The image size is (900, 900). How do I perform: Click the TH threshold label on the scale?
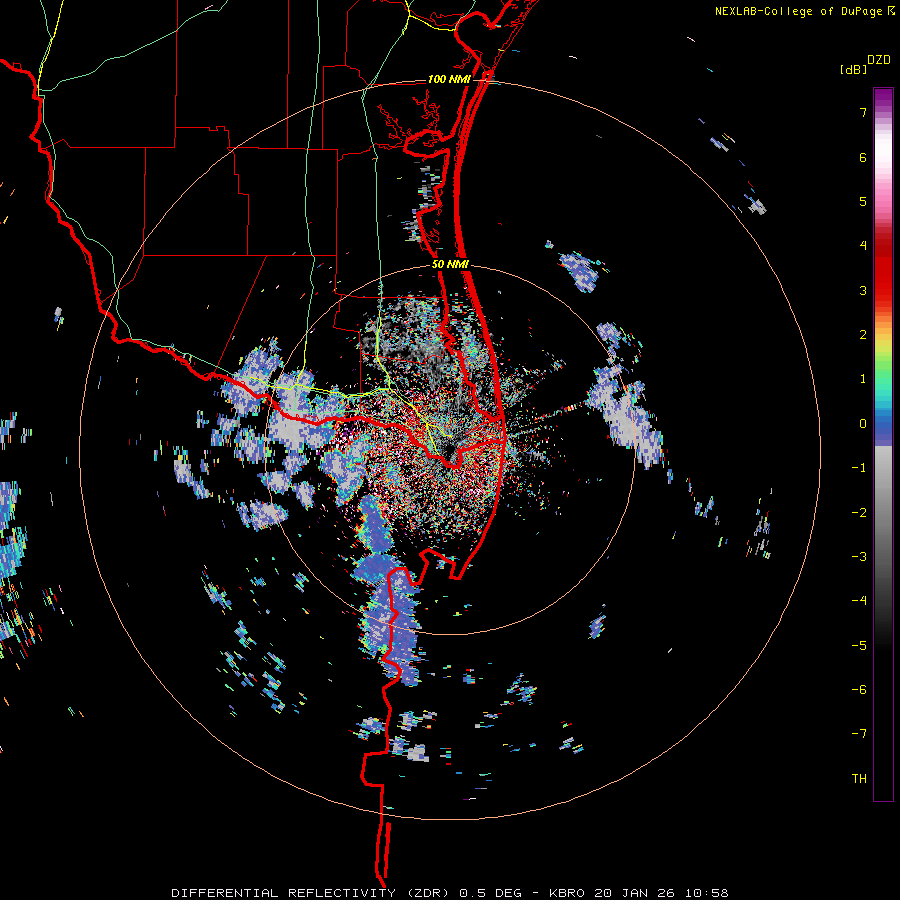(x=859, y=779)
